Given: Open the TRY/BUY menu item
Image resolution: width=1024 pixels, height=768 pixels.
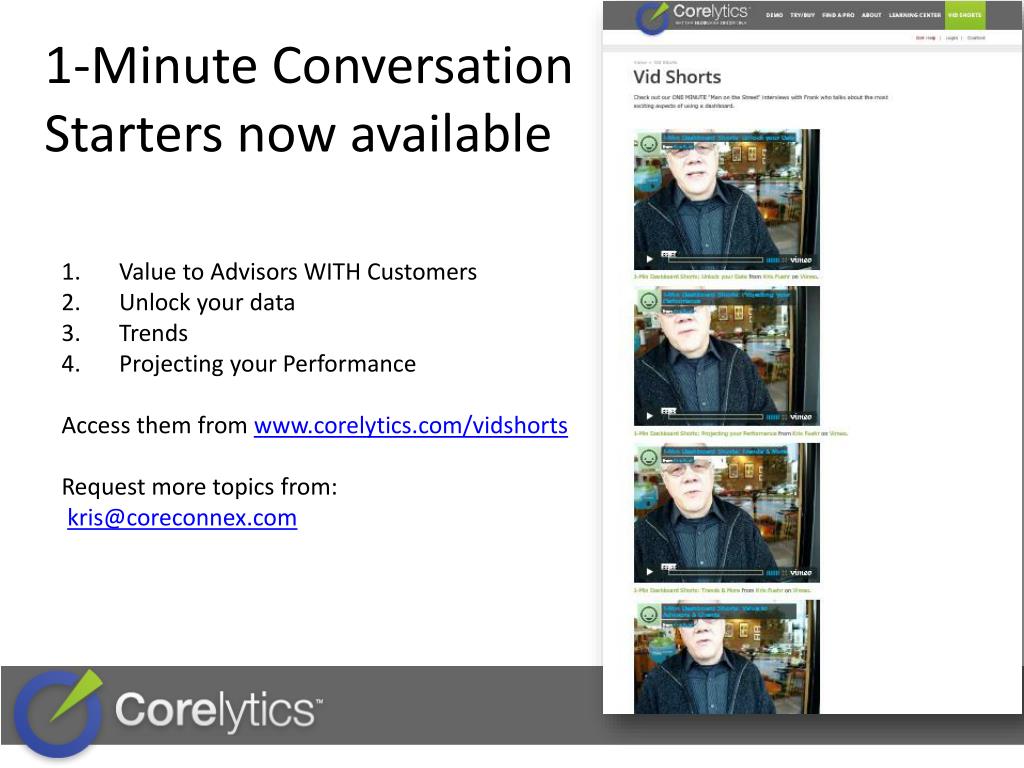Looking at the screenshot, I should 803,14.
